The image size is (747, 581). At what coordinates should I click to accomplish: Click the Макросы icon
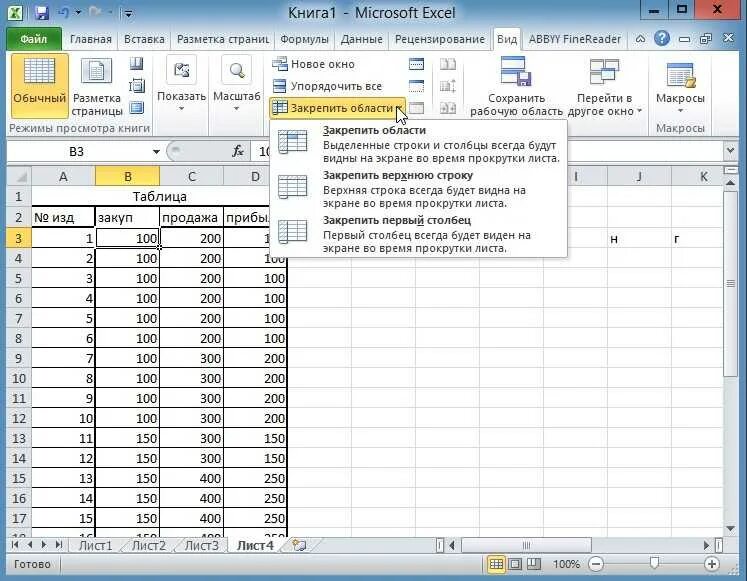tap(680, 76)
